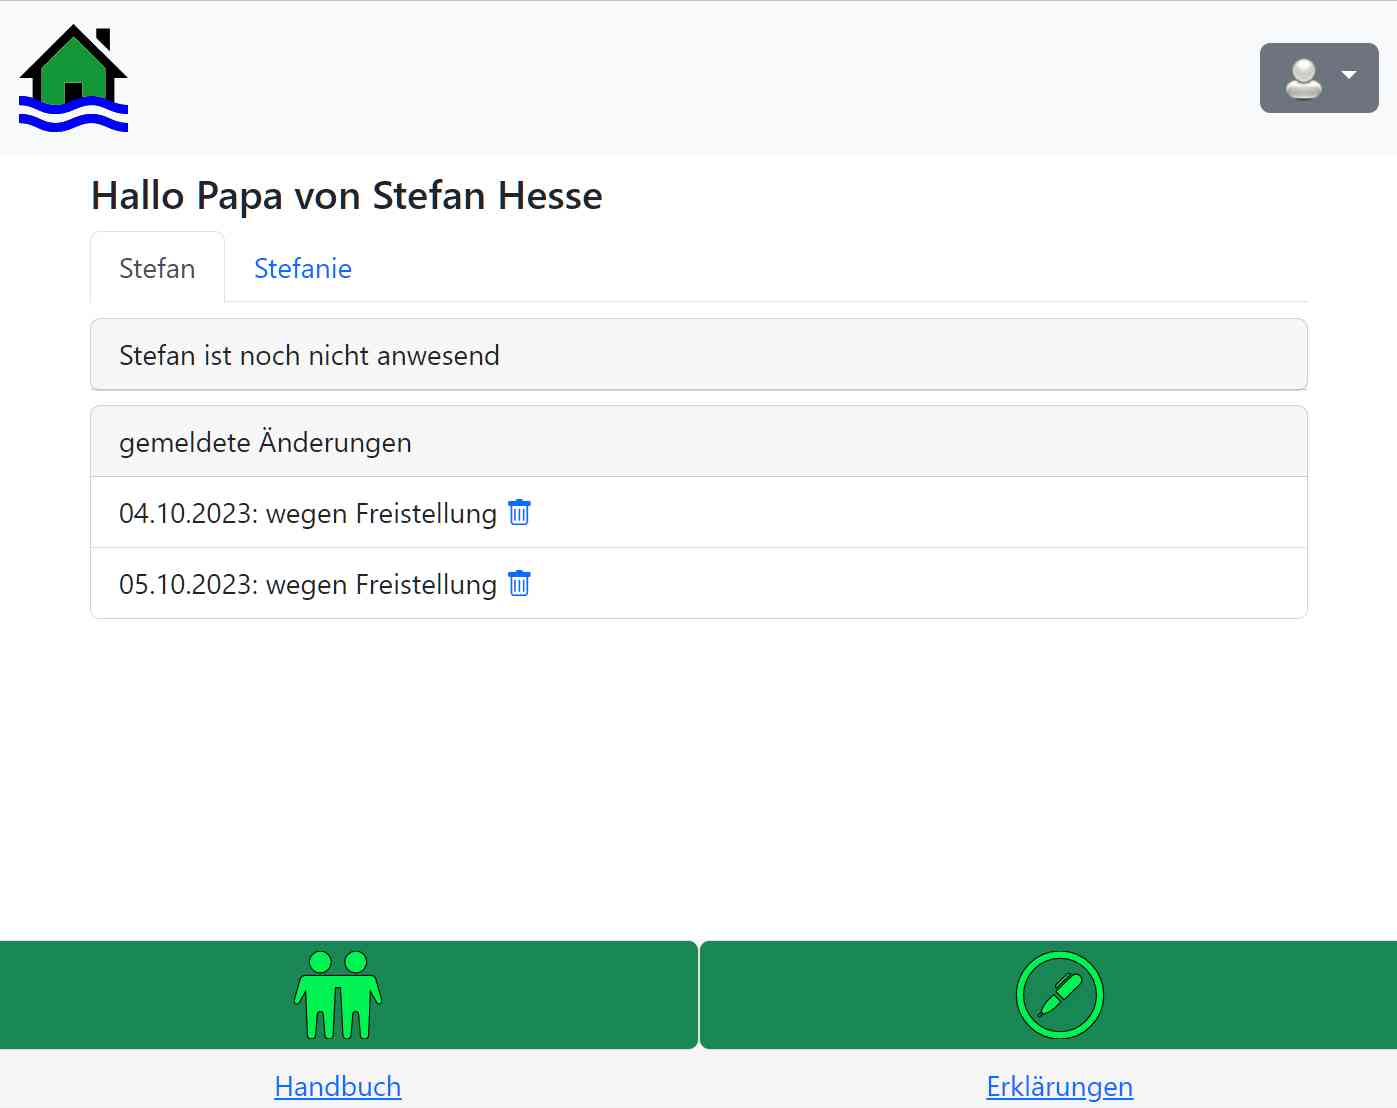
Task: Open the Erklärungen link
Action: 1059,1086
